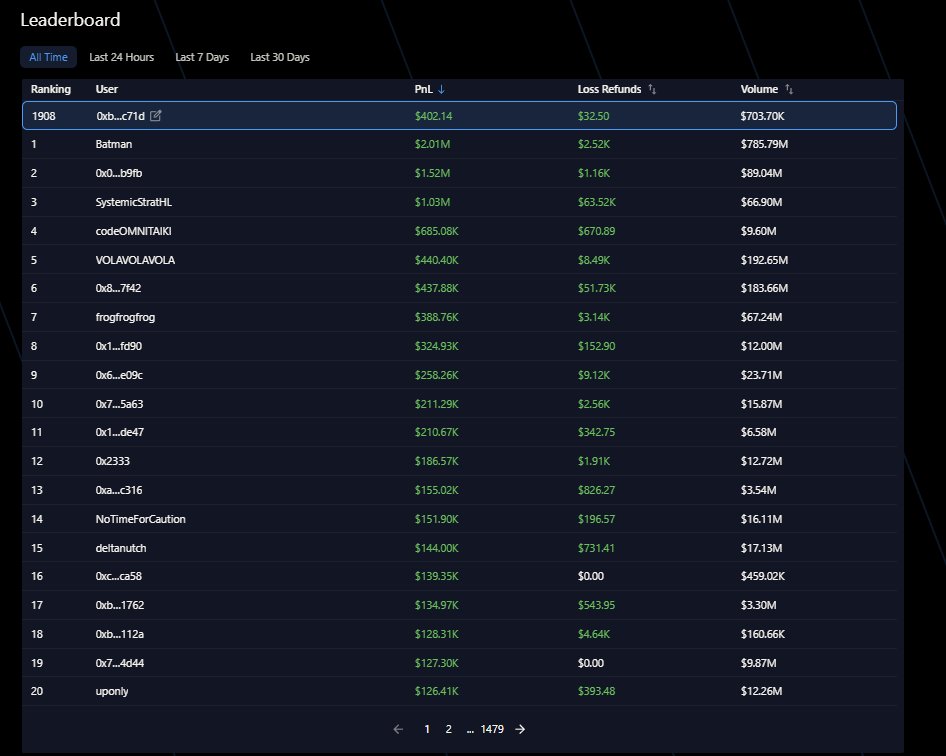Click the Loss Refunds sort arrows icon

tap(652, 89)
